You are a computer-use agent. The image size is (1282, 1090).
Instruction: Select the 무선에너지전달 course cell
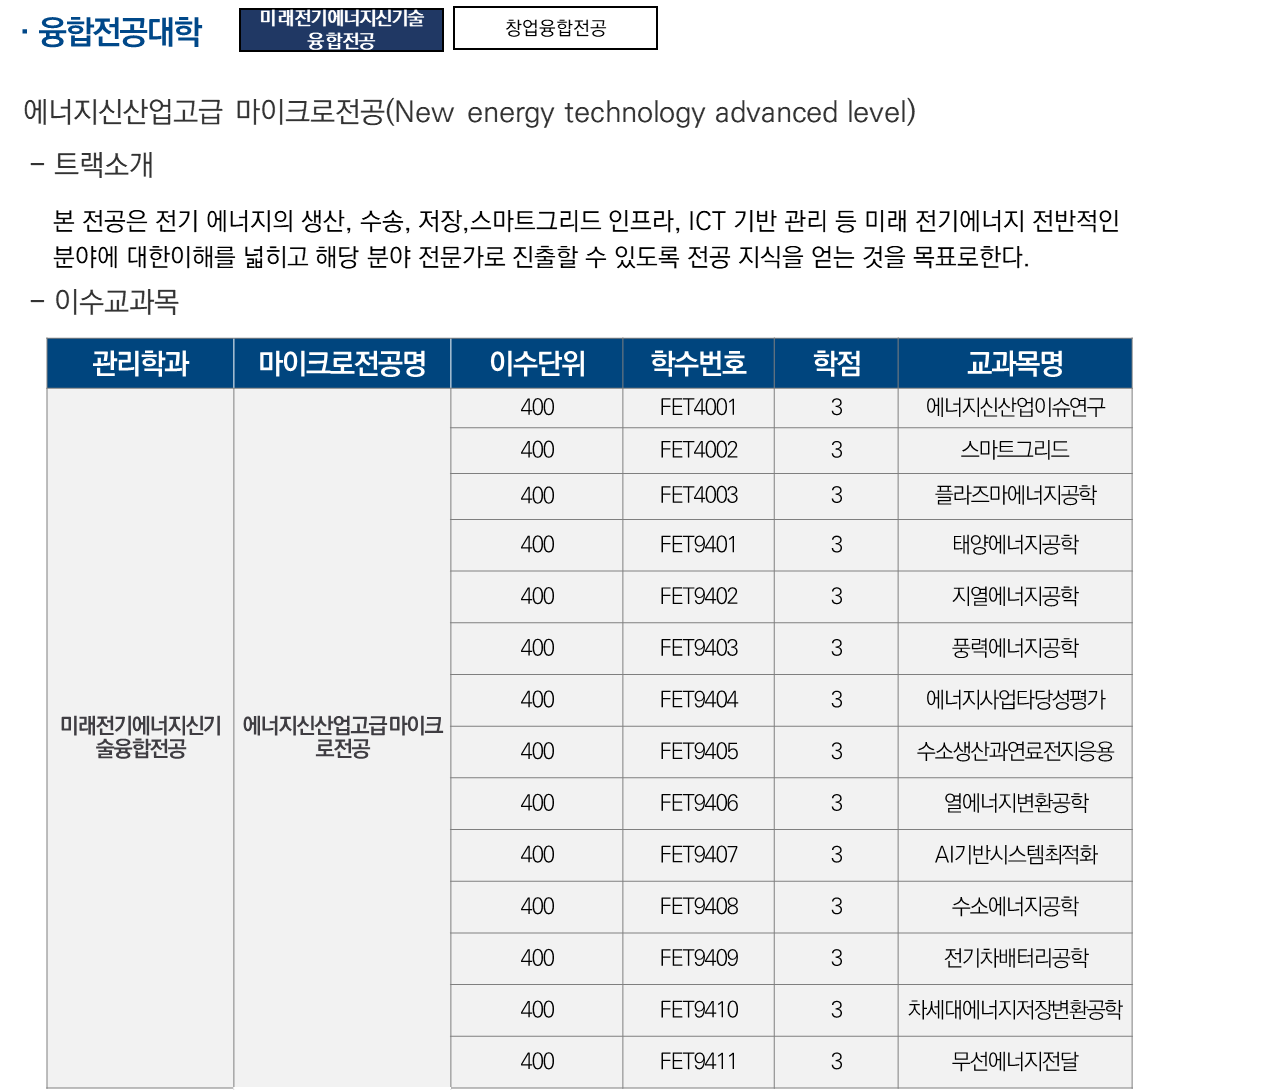click(1015, 1061)
